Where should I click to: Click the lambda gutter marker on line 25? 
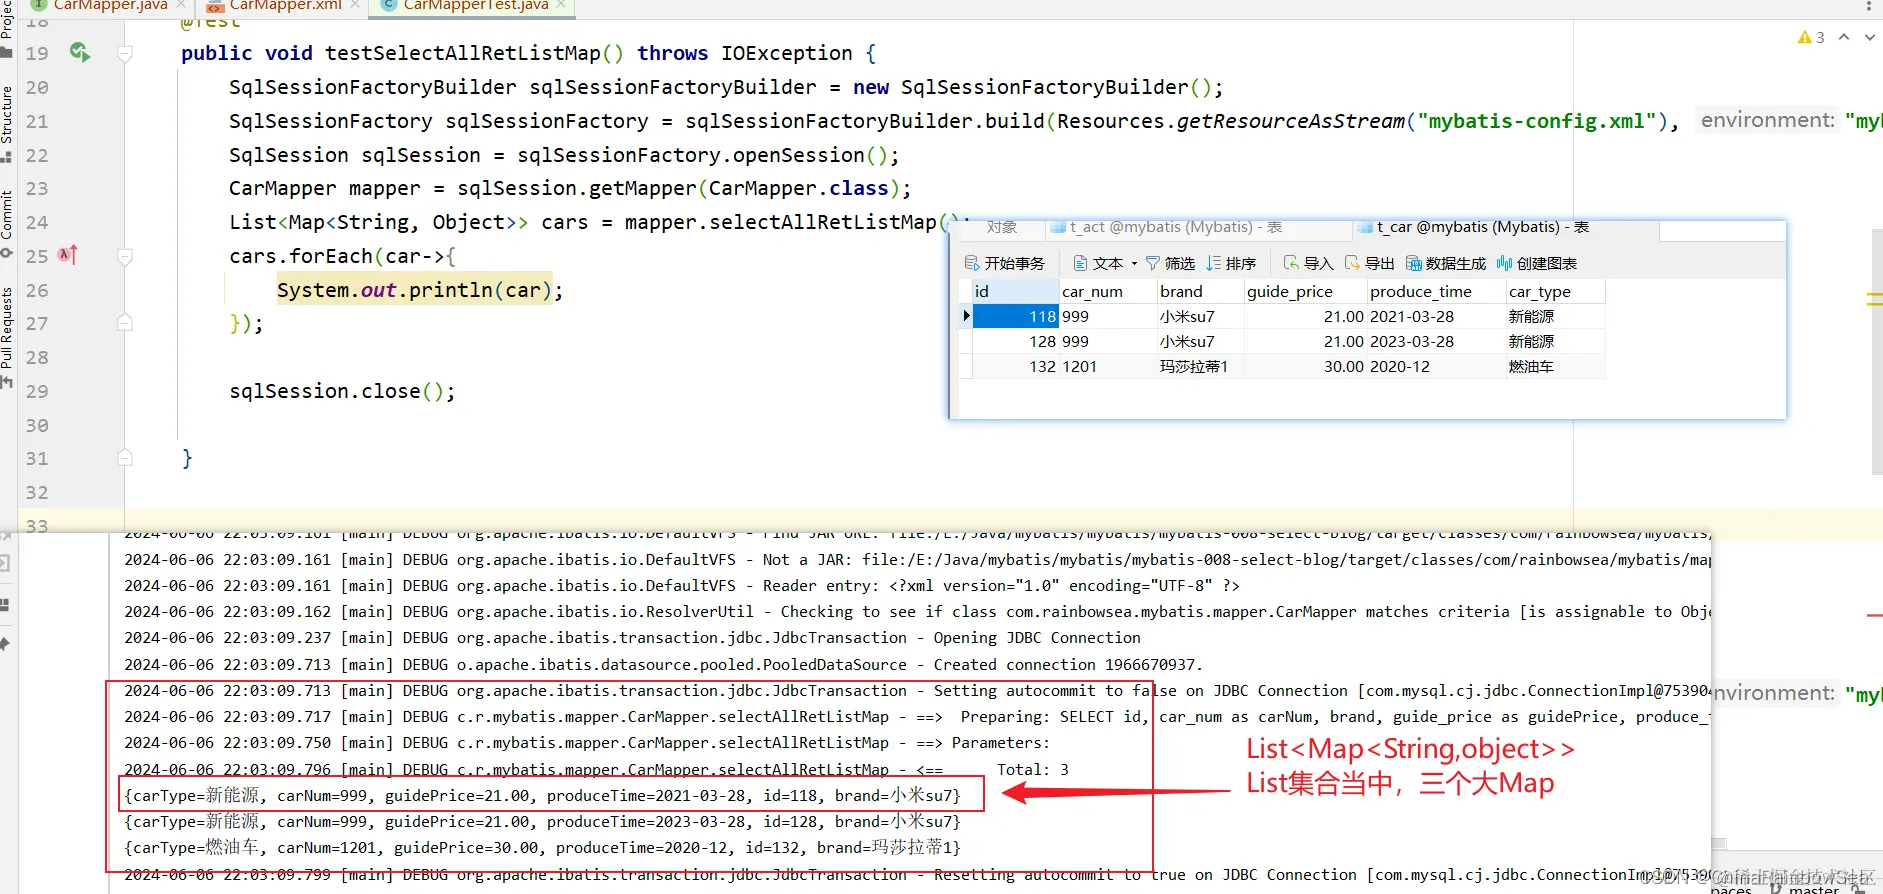point(67,255)
